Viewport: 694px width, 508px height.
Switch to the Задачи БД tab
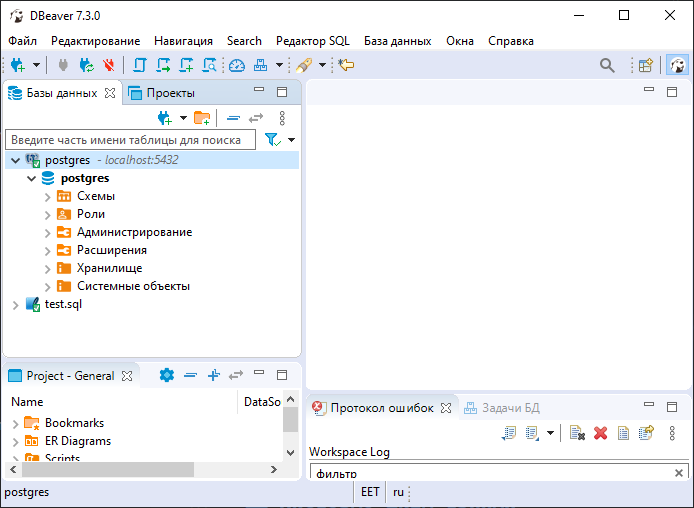pos(502,408)
